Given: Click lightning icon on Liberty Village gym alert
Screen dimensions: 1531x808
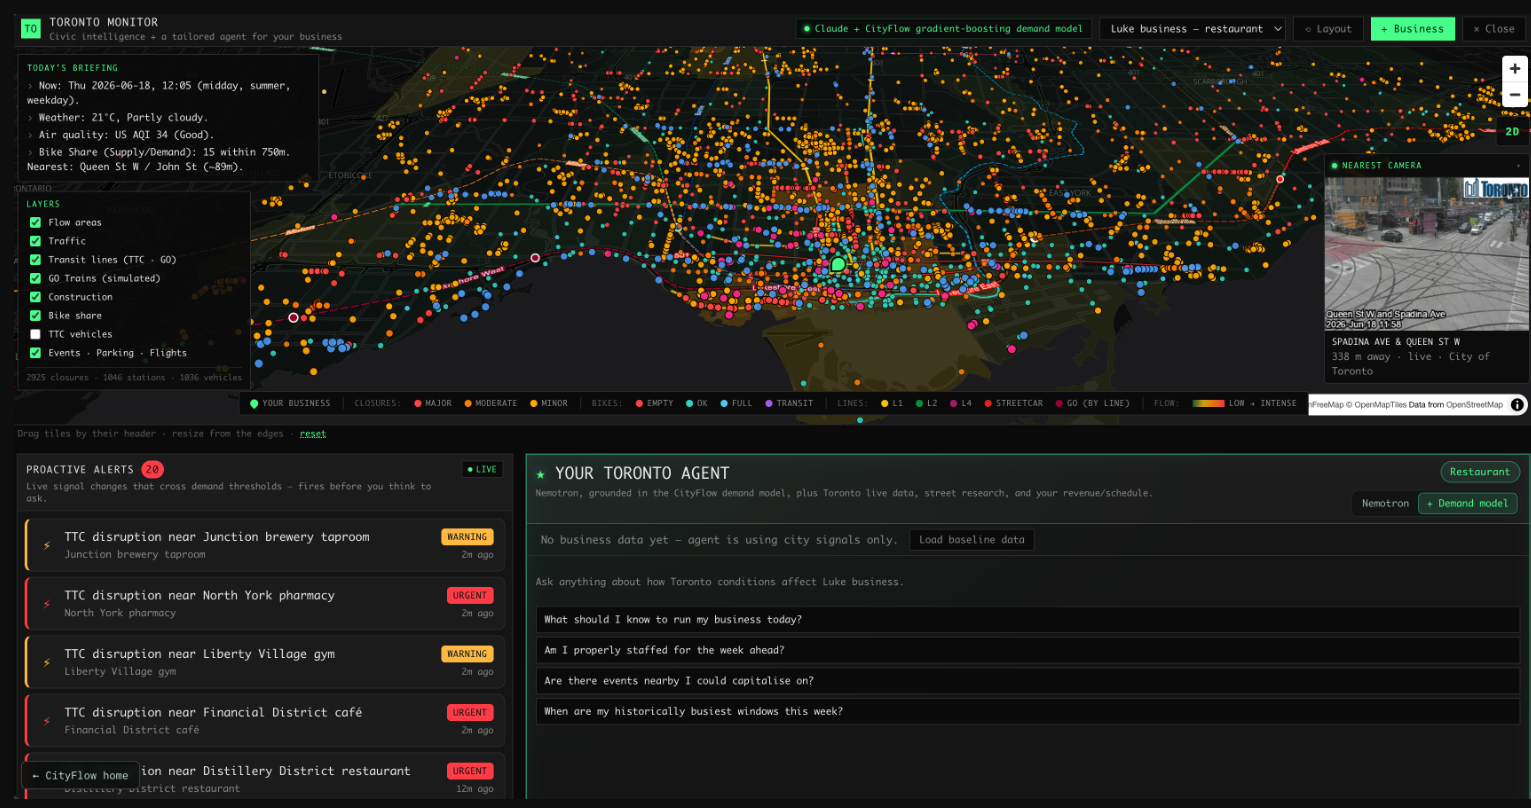Looking at the screenshot, I should click(x=46, y=662).
